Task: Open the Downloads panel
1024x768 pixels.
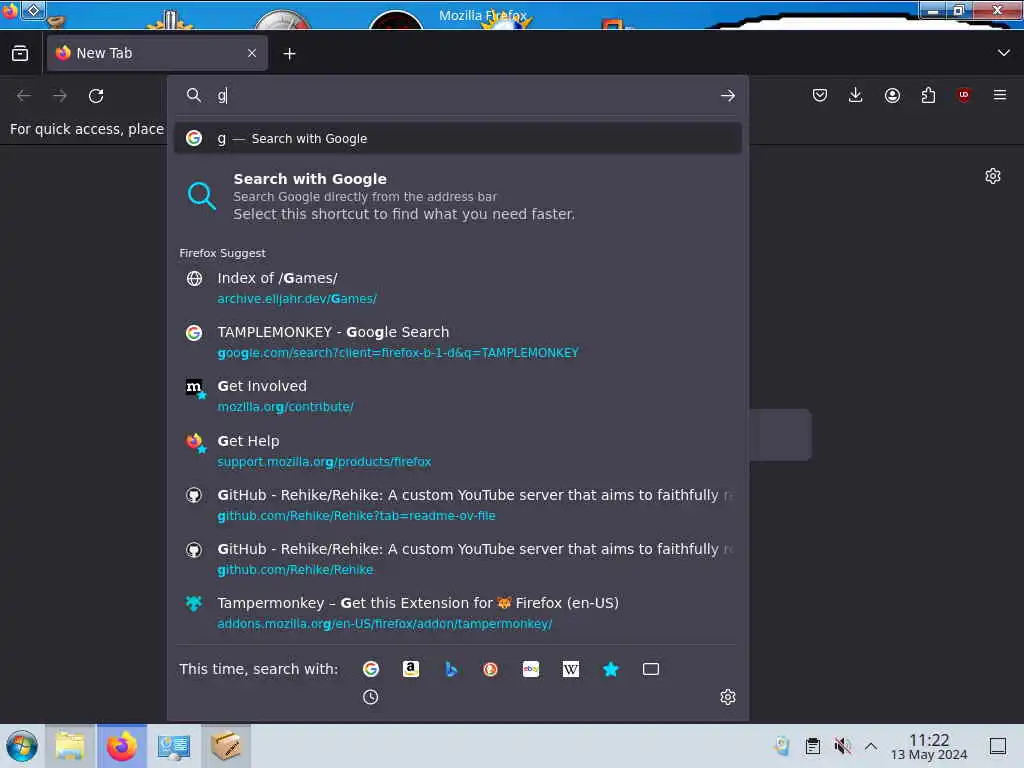Action: click(x=856, y=95)
